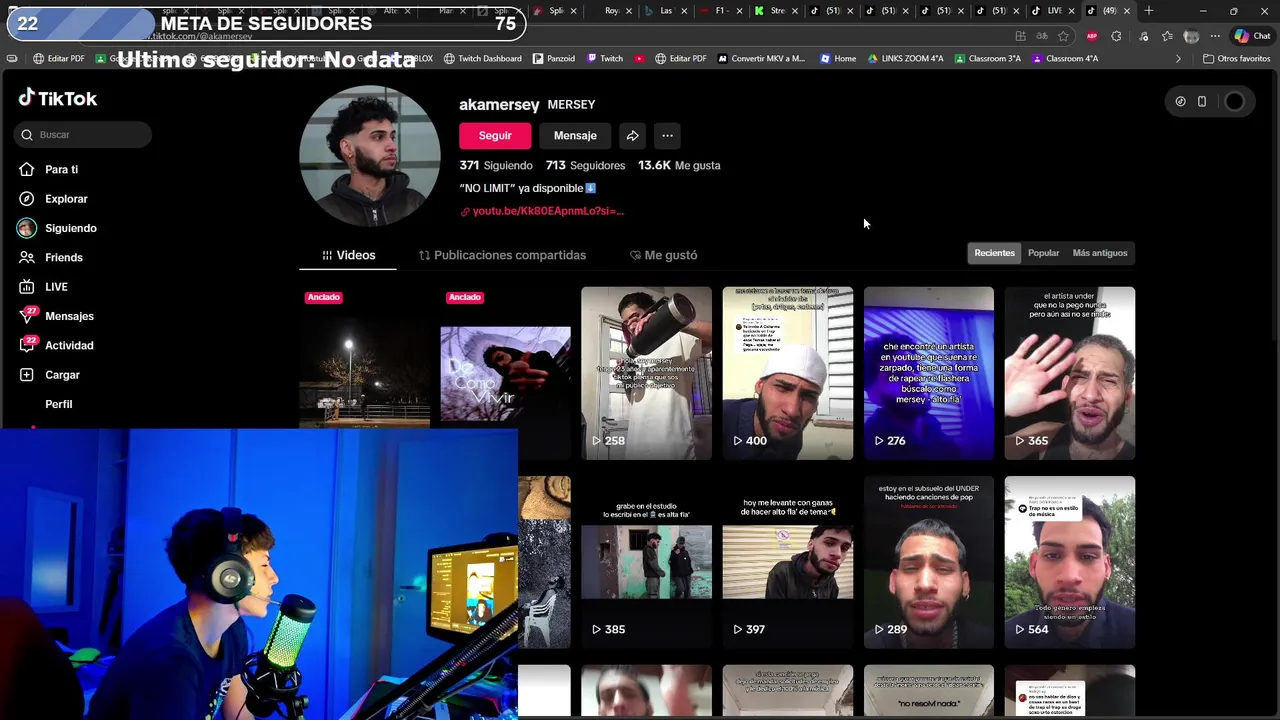The image size is (1280, 720).
Task: Open the Copilot Chat button
Action: (x=1252, y=36)
